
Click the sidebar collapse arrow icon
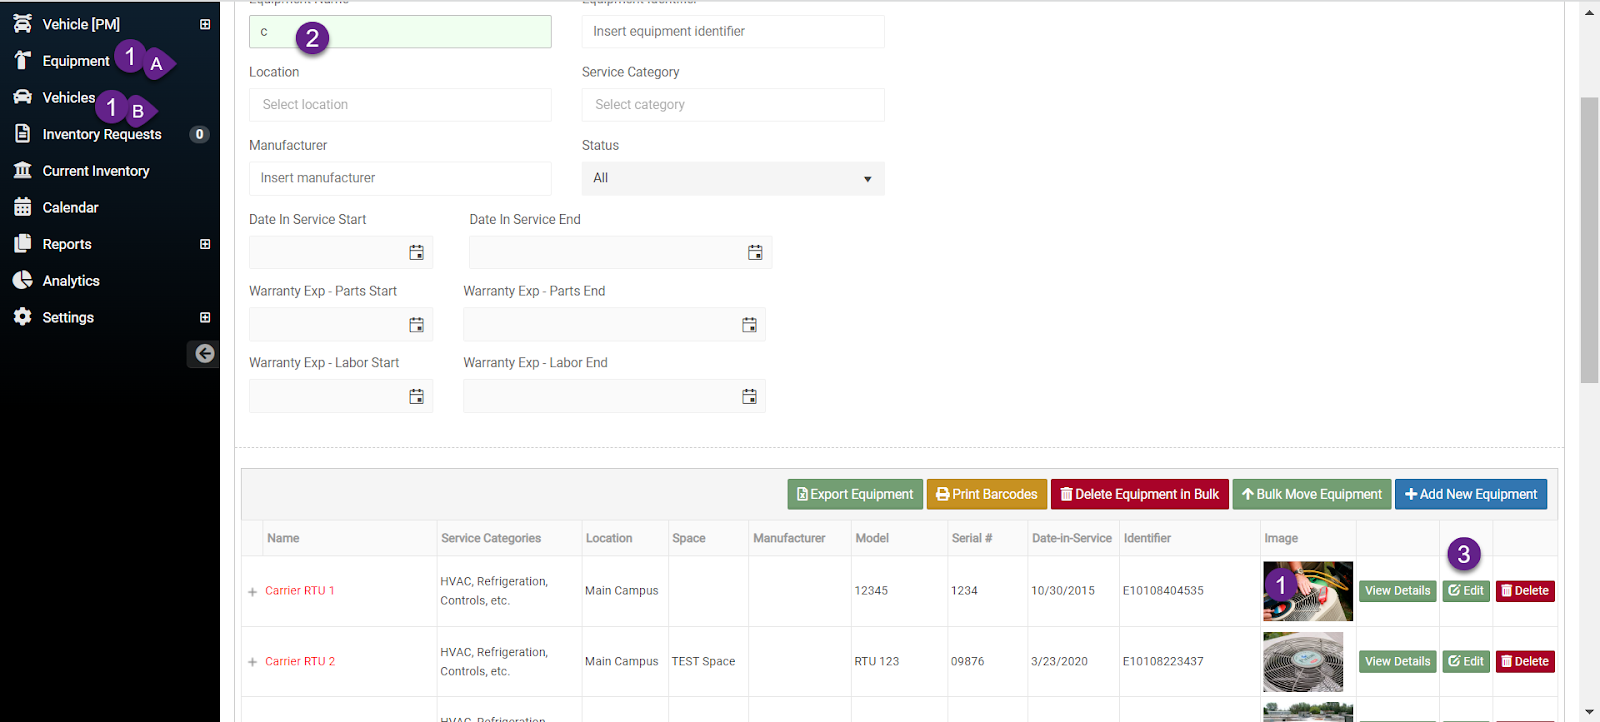point(204,353)
